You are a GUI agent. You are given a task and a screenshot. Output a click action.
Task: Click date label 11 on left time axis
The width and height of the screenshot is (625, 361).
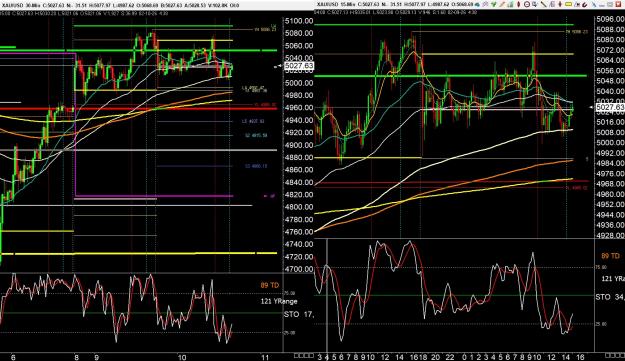[265, 357]
